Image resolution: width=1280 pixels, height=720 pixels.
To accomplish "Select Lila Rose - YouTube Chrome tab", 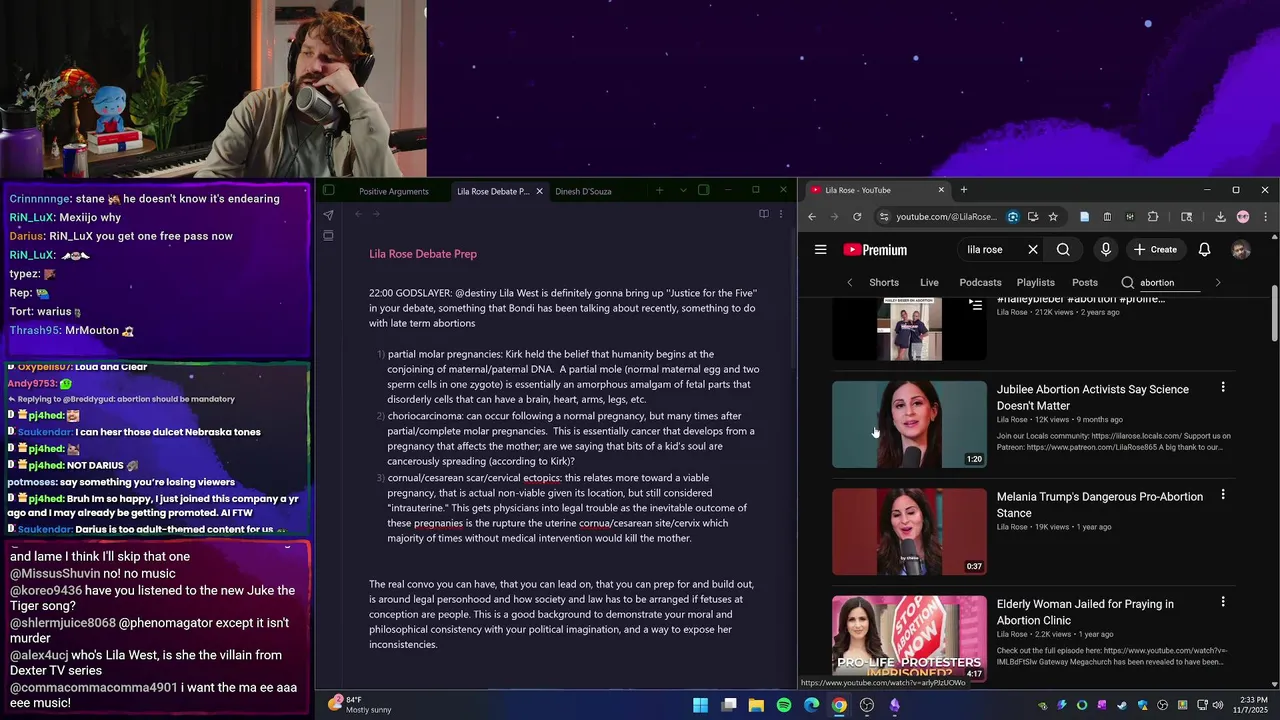I will click(876, 190).
